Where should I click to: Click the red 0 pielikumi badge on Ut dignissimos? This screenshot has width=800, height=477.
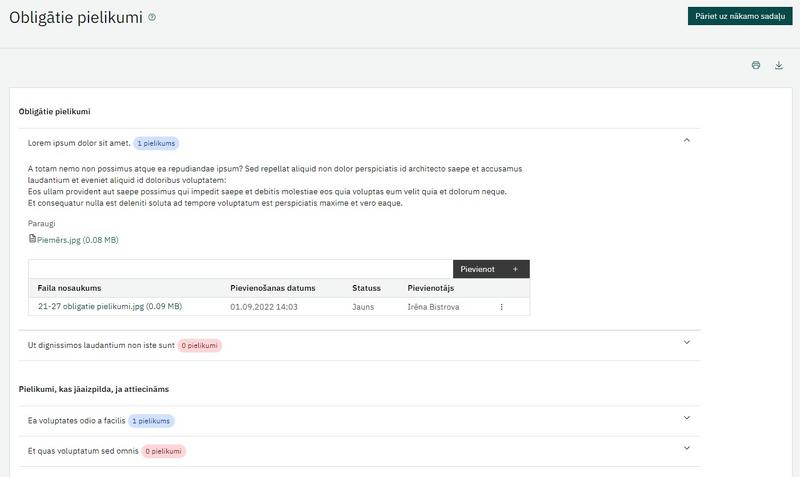coord(199,345)
